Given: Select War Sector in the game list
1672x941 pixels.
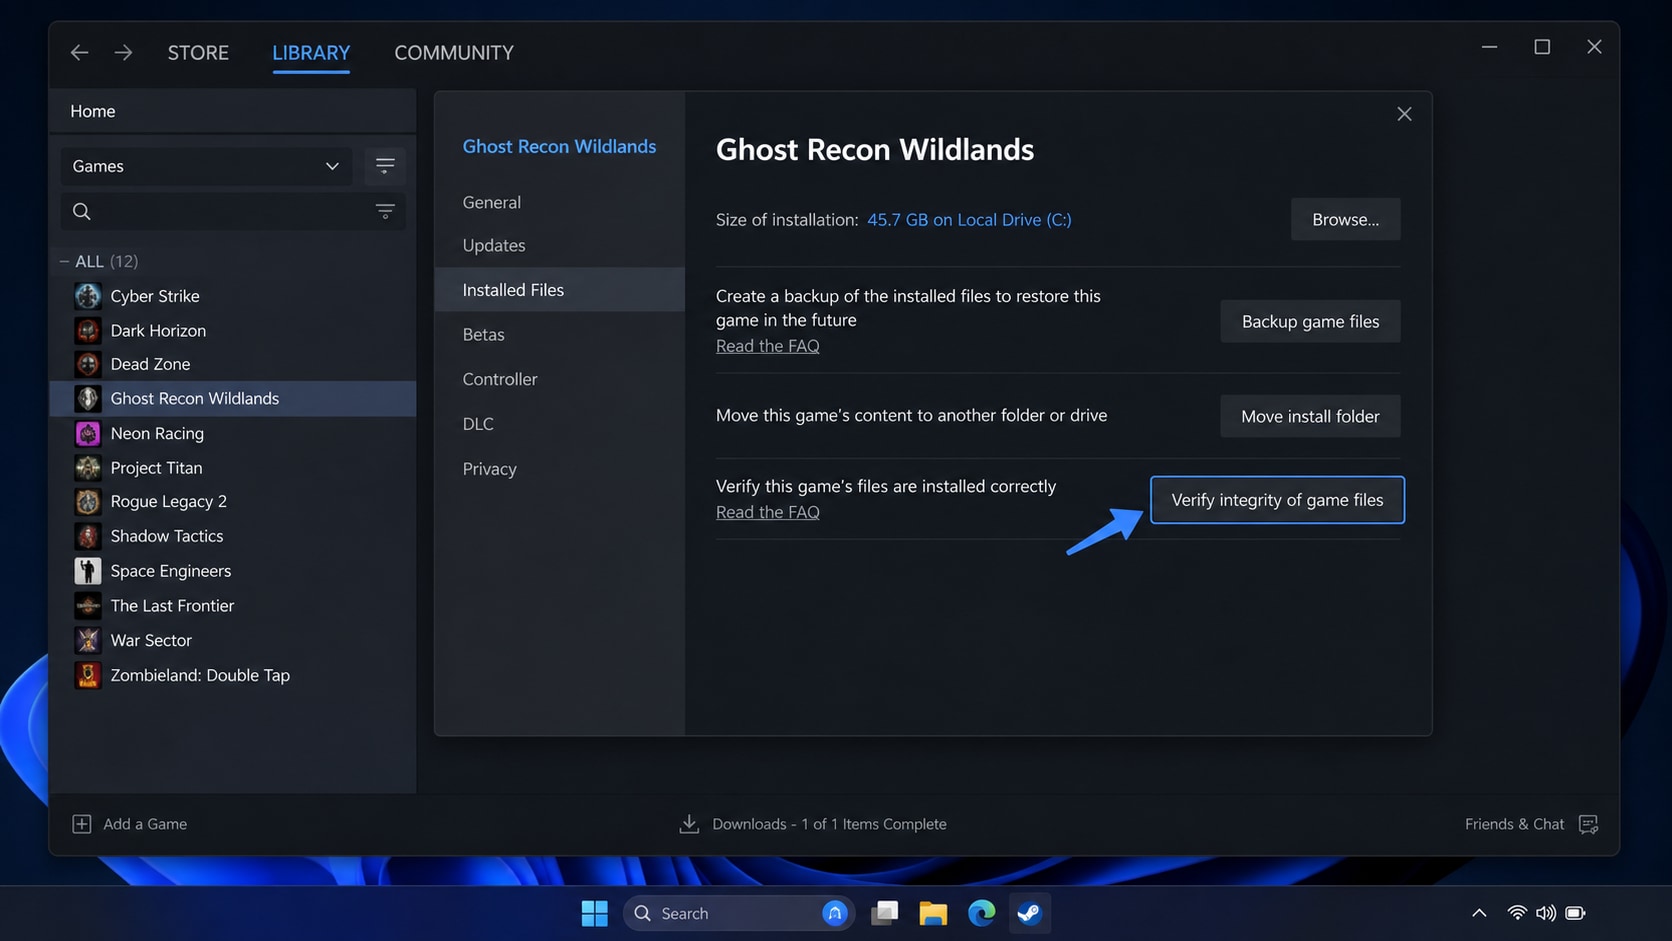Looking at the screenshot, I should [x=232, y=640].
